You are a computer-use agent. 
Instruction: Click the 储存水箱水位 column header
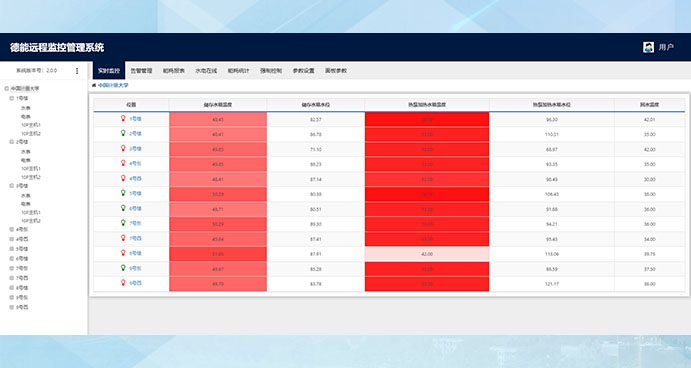click(316, 105)
